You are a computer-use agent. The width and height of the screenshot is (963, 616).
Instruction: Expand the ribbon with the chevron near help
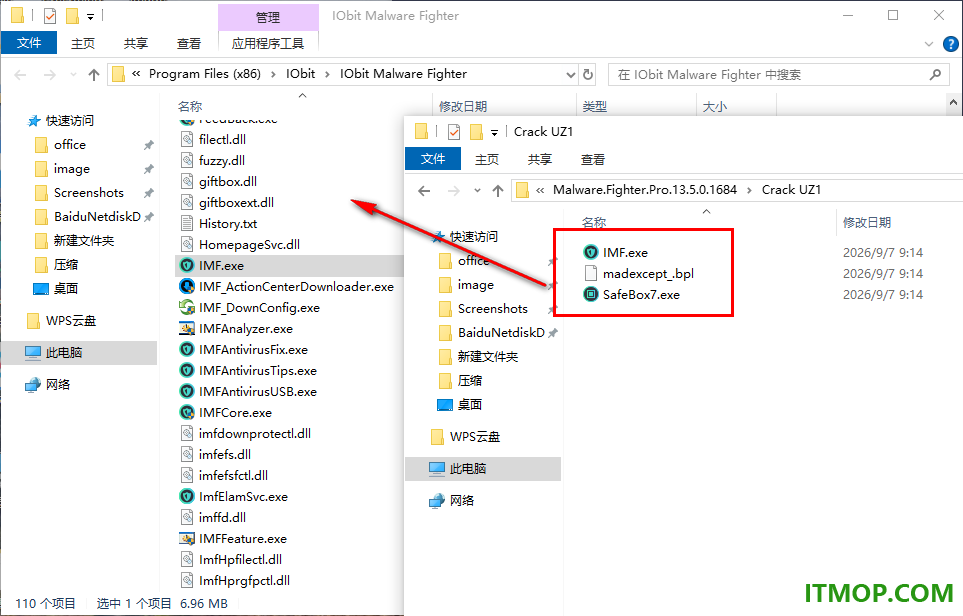coord(929,44)
